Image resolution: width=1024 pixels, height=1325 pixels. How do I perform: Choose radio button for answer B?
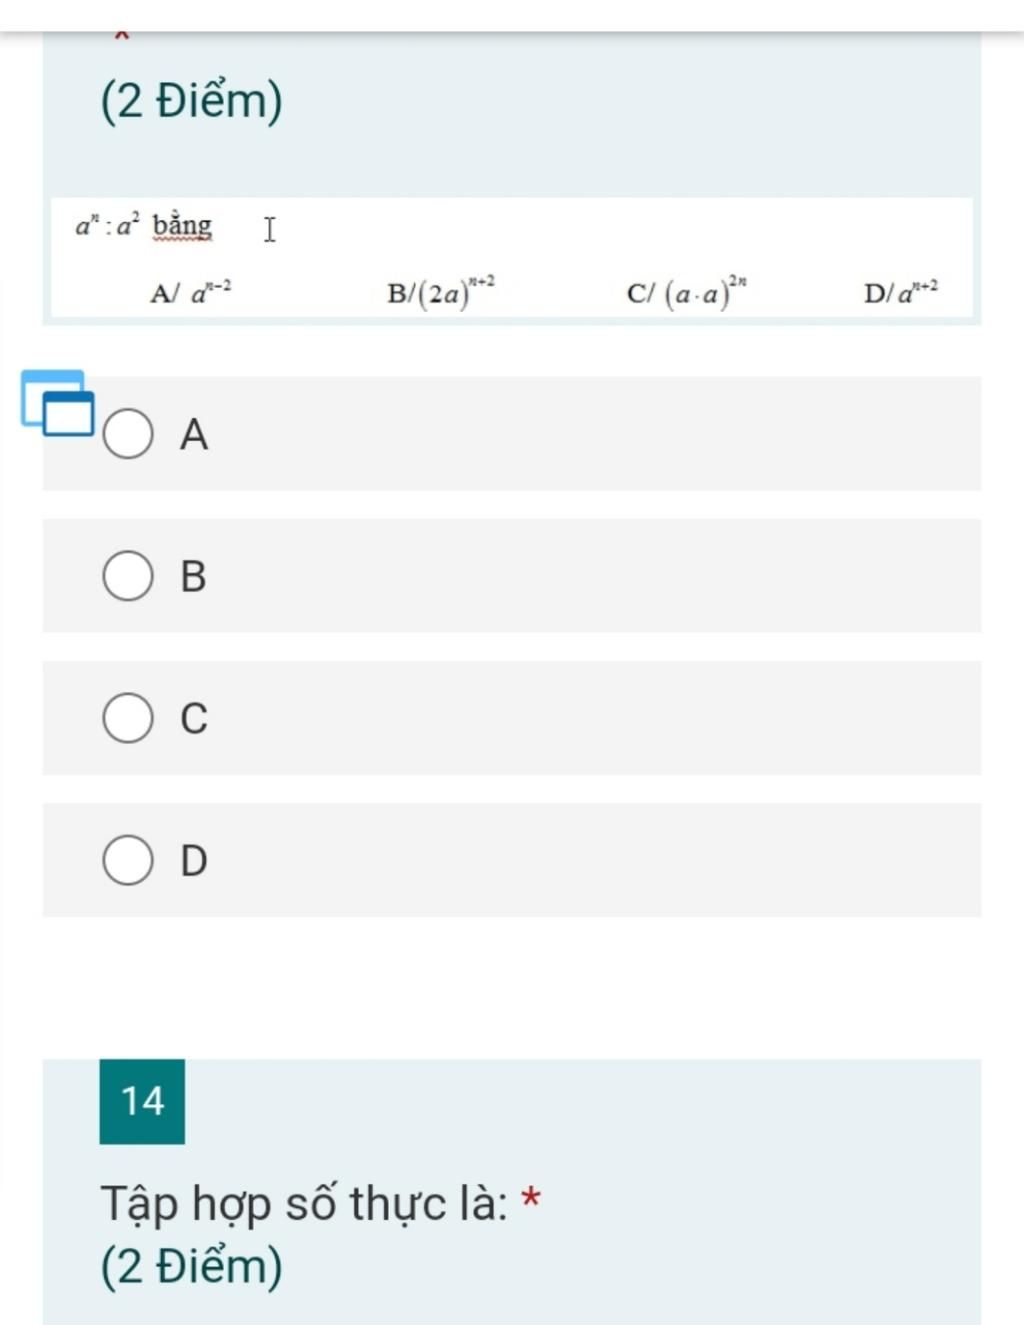coord(128,576)
